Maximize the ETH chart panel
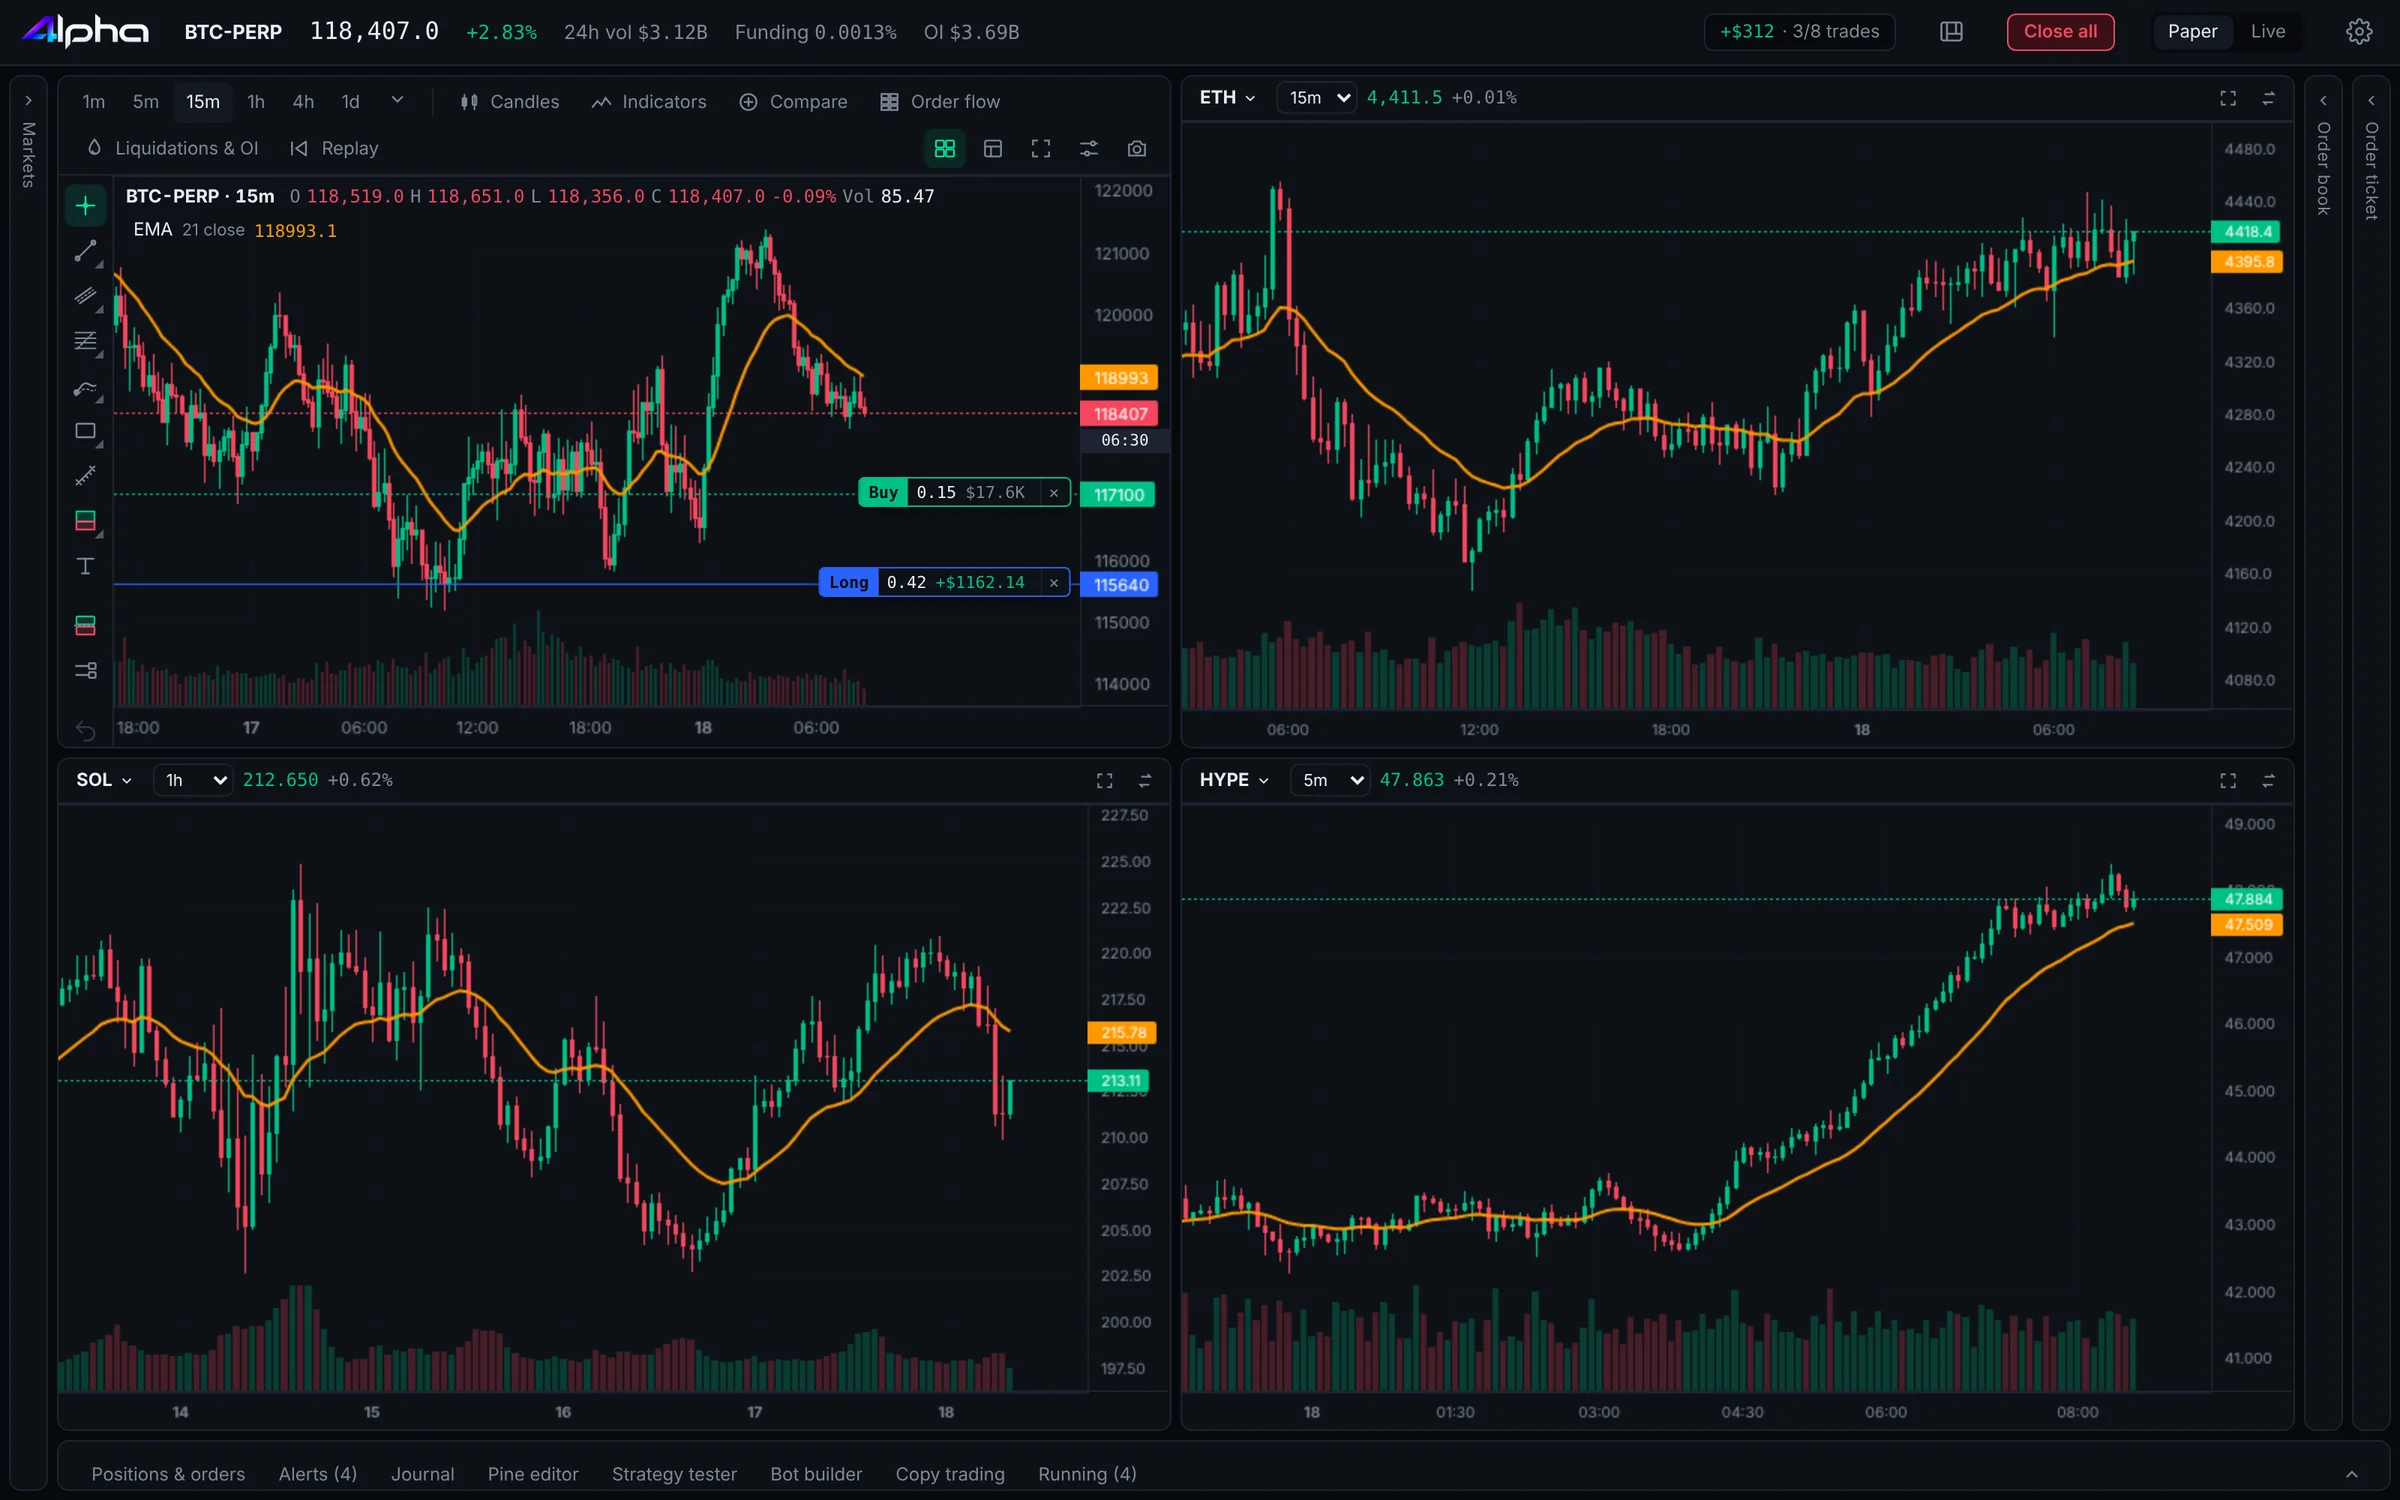2400x1500 pixels. 2228,98
